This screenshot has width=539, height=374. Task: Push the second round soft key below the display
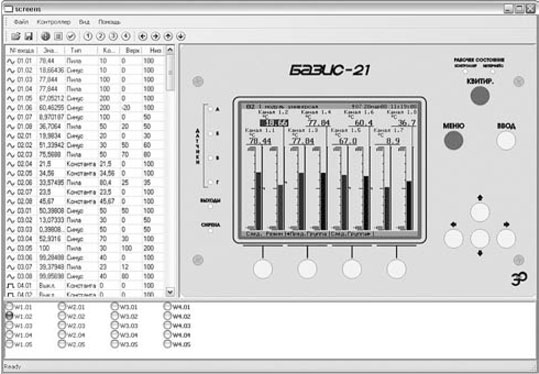tap(307, 268)
